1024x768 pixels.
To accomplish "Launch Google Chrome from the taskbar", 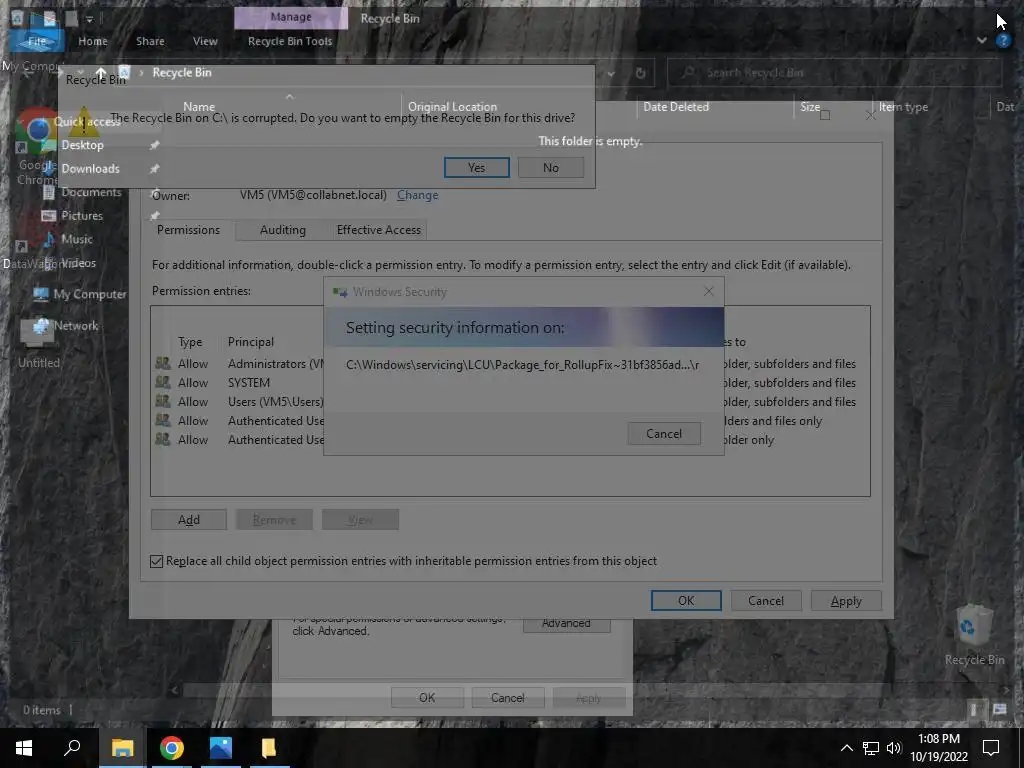I will [x=172, y=748].
